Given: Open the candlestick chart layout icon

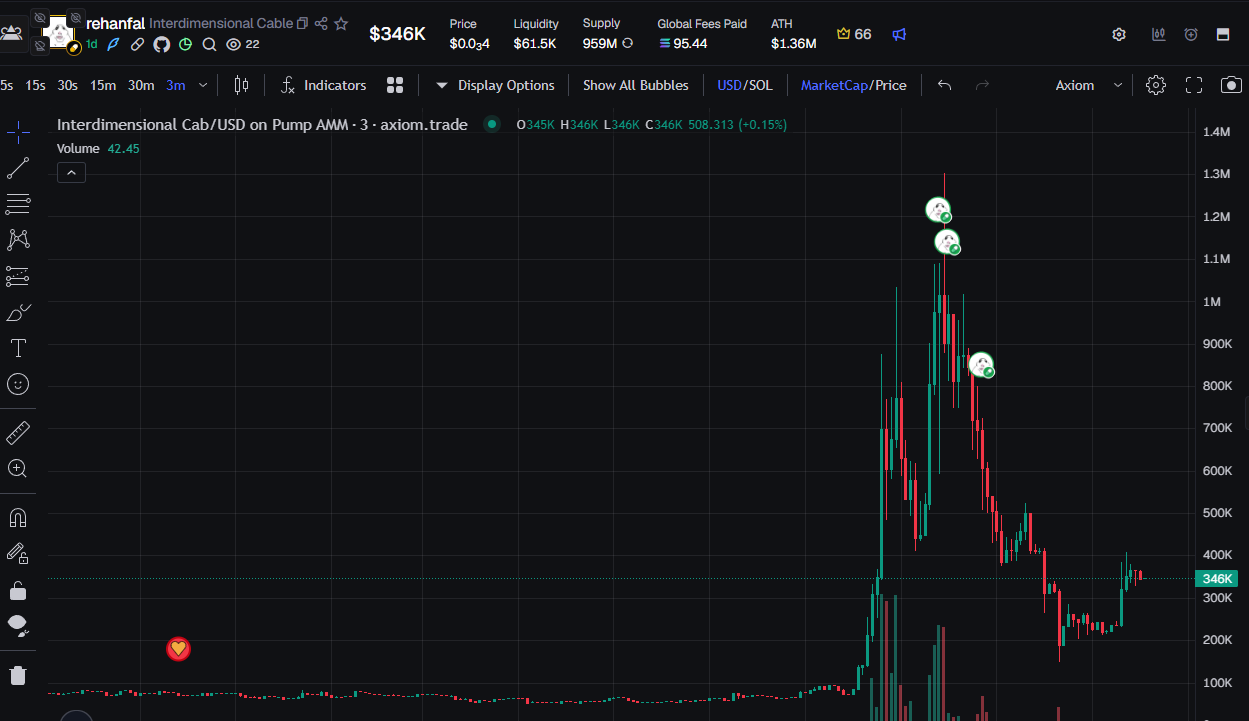Looking at the screenshot, I should tap(1159, 34).
